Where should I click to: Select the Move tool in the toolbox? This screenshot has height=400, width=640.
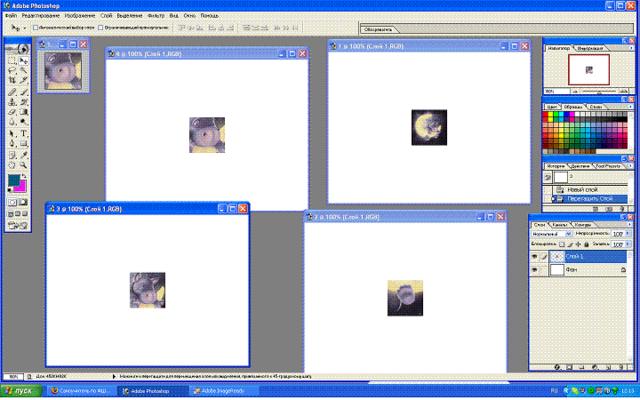tap(24, 60)
